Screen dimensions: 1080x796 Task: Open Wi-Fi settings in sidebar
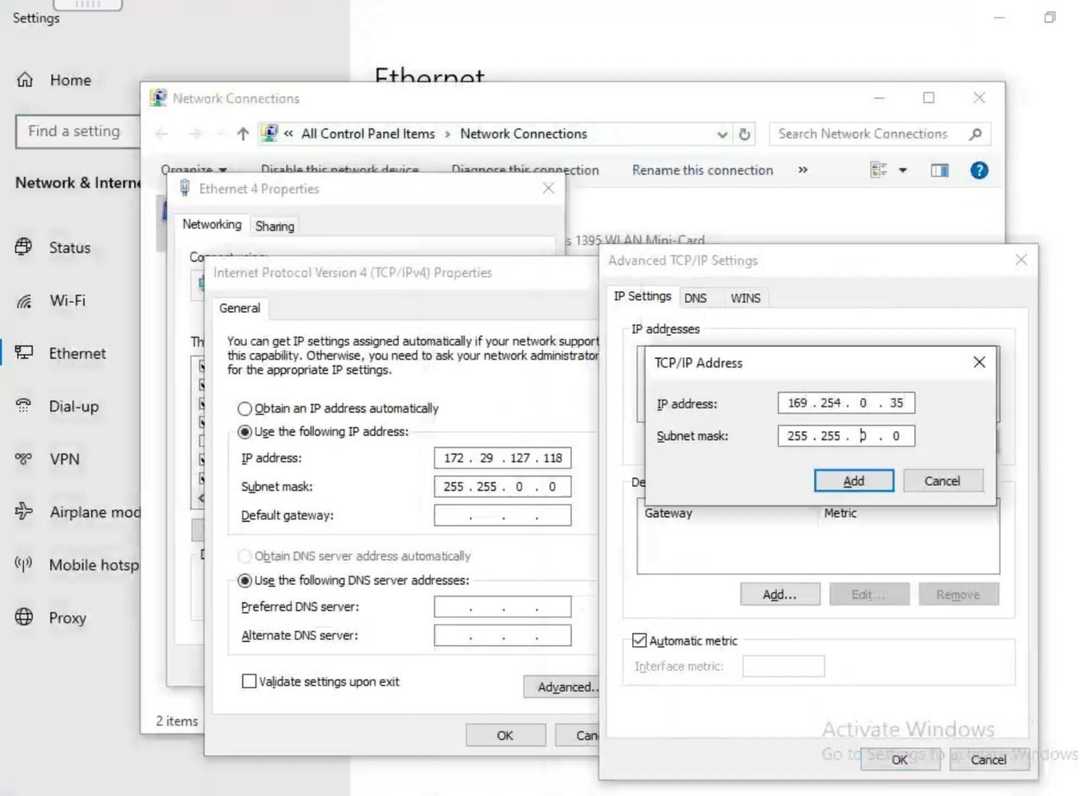(x=67, y=300)
